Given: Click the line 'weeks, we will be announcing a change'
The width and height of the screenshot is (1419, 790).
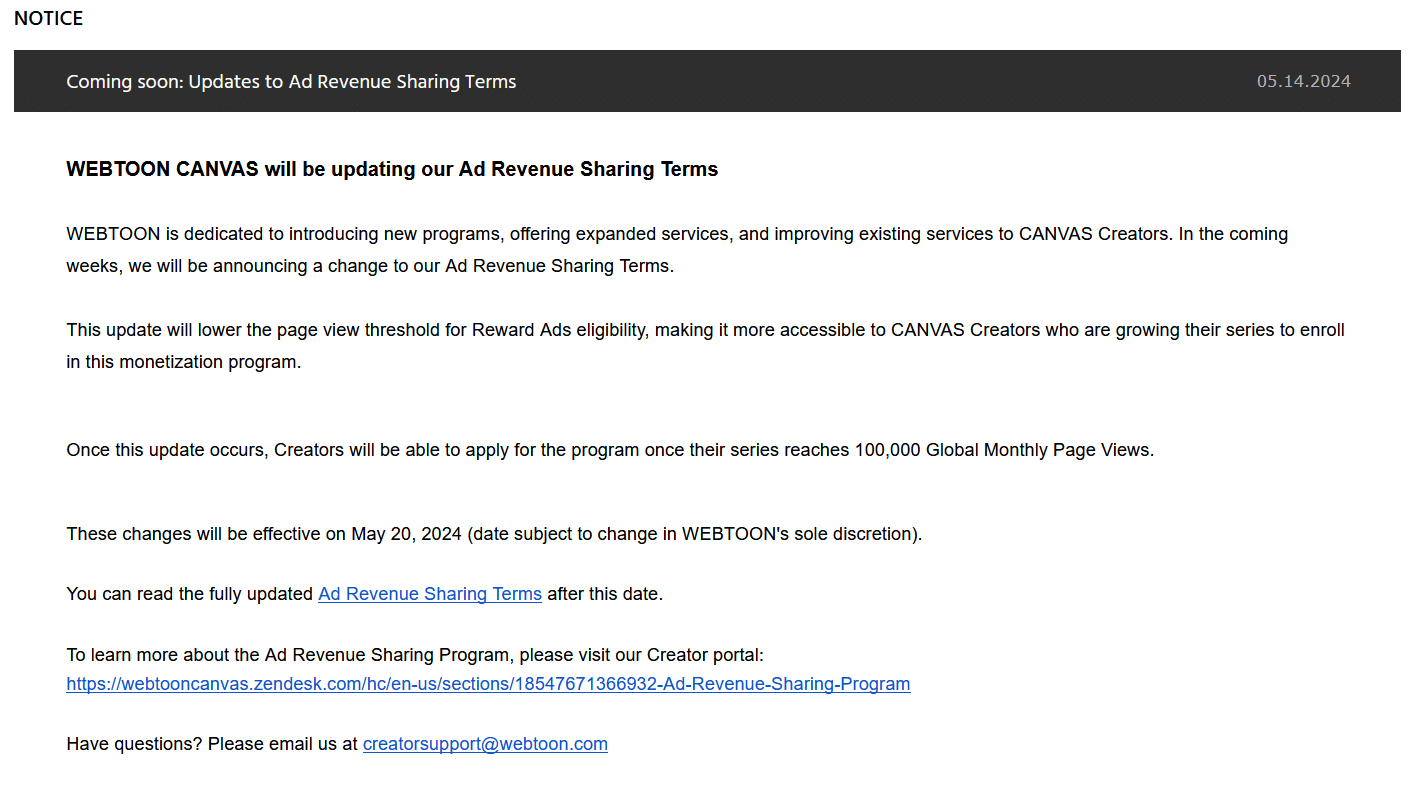Looking at the screenshot, I should [x=370, y=266].
